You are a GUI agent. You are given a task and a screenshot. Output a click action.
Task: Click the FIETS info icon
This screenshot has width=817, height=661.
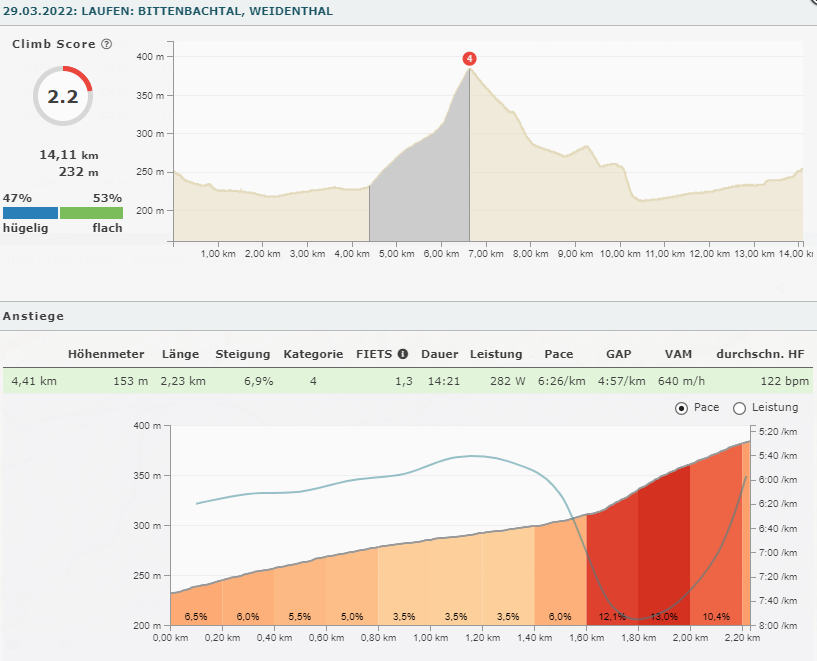click(x=403, y=354)
